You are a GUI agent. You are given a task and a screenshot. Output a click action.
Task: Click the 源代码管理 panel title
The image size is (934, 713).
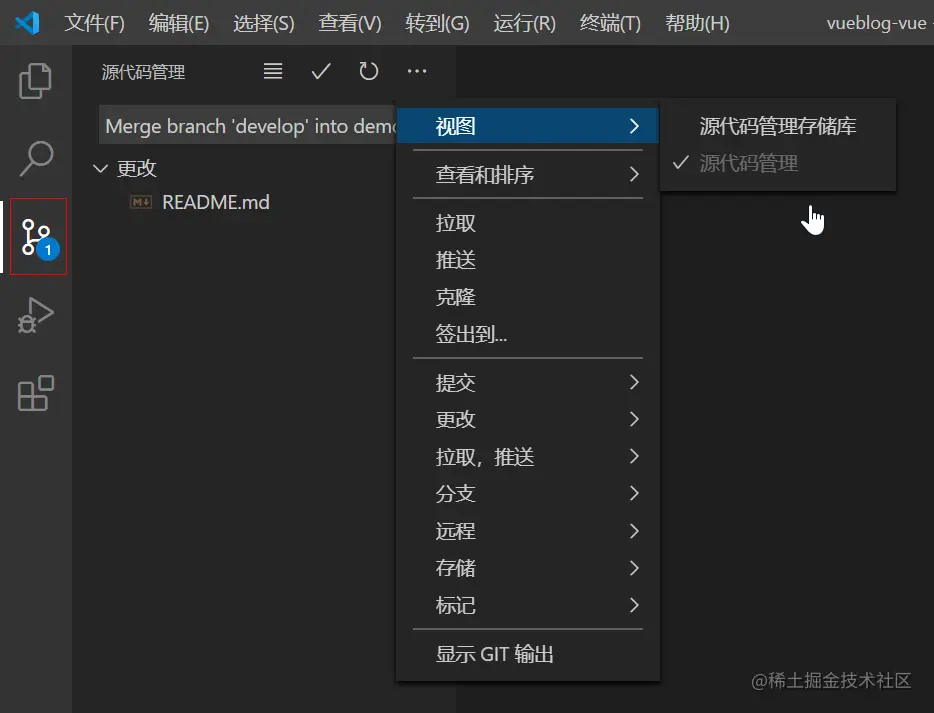tap(143, 72)
